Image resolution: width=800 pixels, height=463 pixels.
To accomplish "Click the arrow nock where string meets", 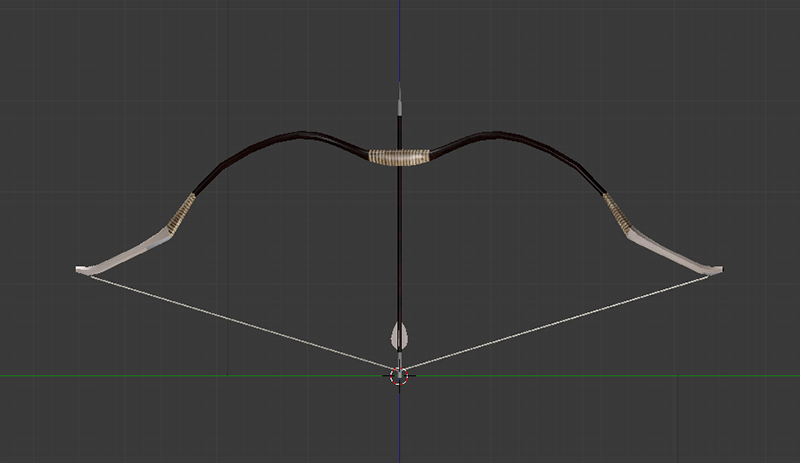I will click(x=399, y=365).
